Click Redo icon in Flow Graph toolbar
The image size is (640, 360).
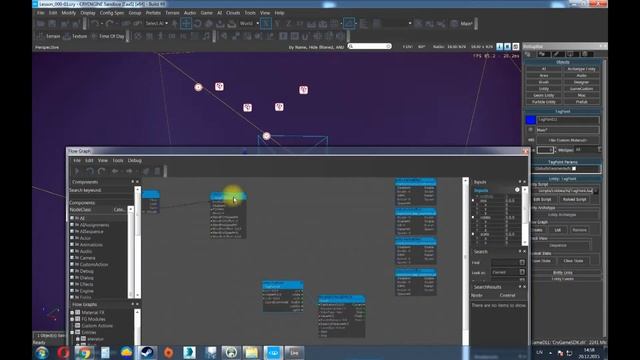pos(101,171)
